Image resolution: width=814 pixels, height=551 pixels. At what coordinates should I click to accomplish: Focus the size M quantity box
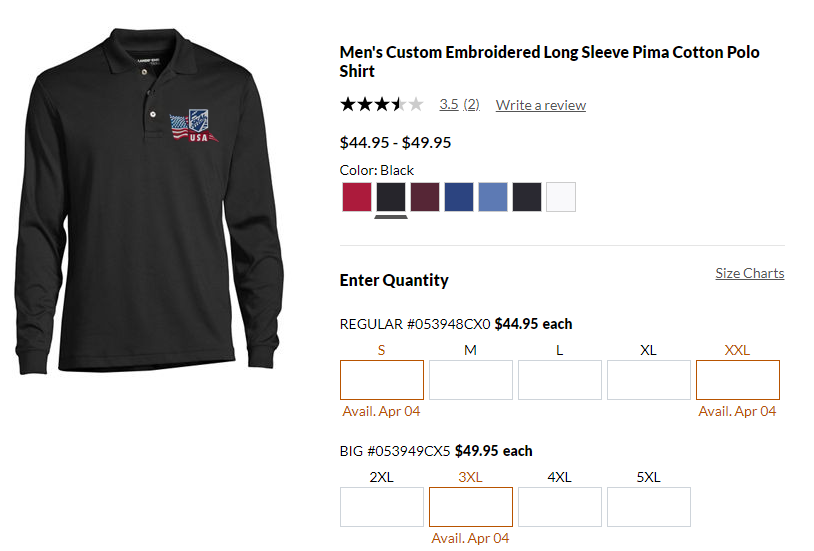pos(471,380)
